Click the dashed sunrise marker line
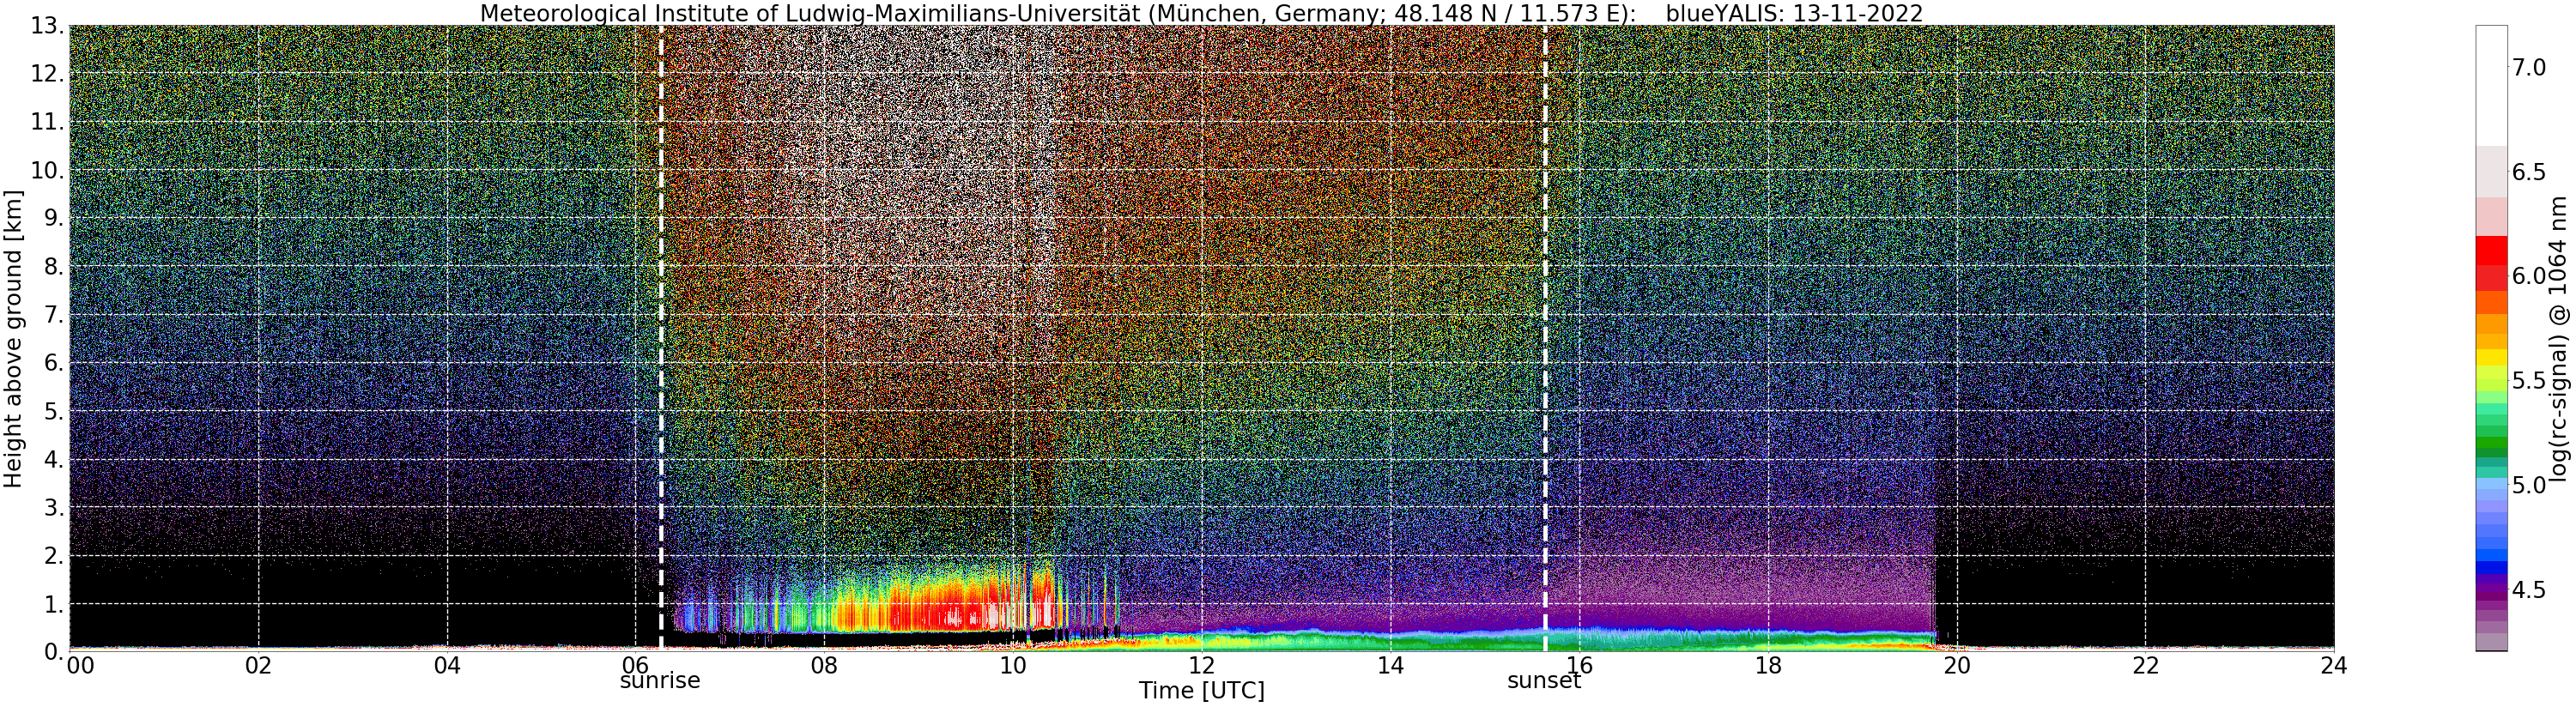The width and height of the screenshot is (2576, 707). click(x=661, y=338)
